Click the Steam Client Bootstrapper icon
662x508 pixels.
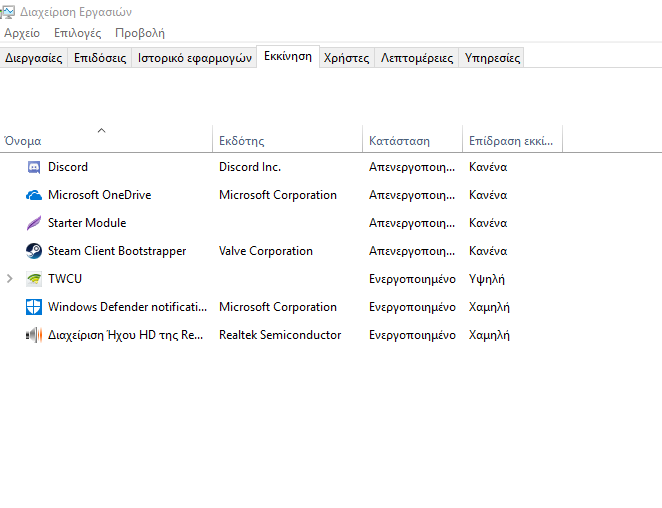click(x=34, y=251)
